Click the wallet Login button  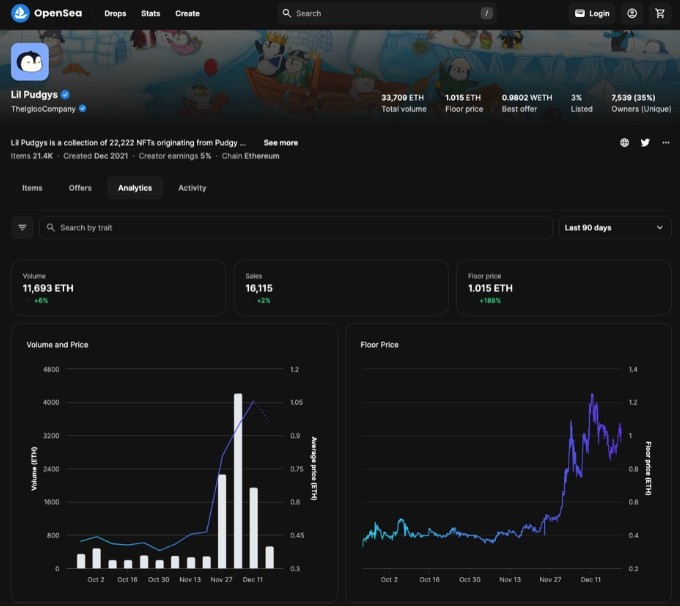pyautogui.click(x=592, y=13)
